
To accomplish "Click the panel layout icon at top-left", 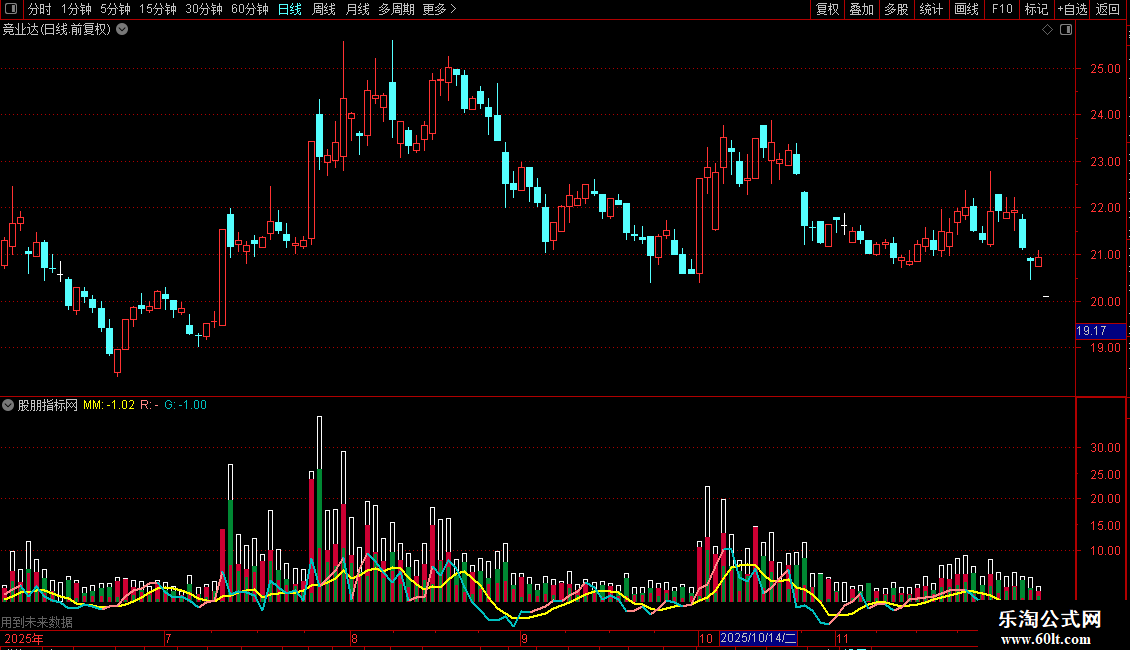I will pos(11,9).
